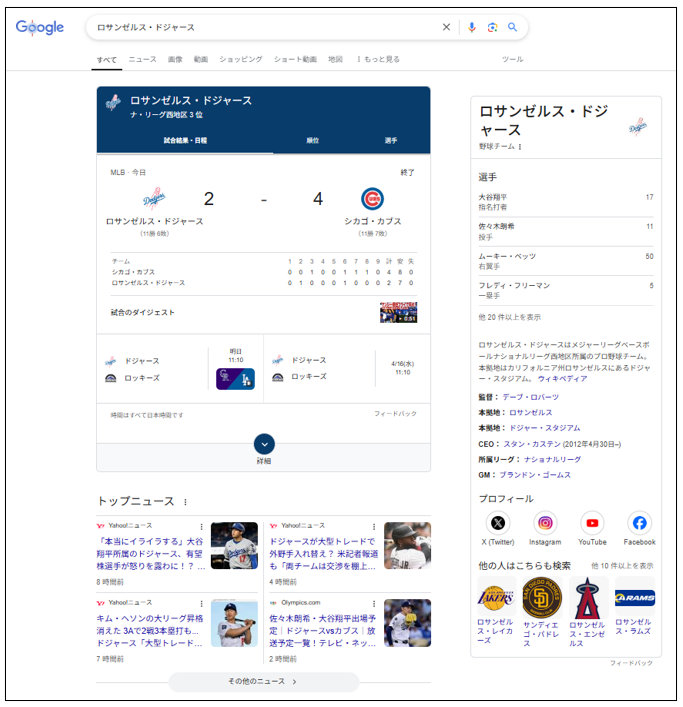The image size is (683, 707).
Task: Open the 「本当にイライラする」大谷 news article
Action: pyautogui.click(x=150, y=553)
